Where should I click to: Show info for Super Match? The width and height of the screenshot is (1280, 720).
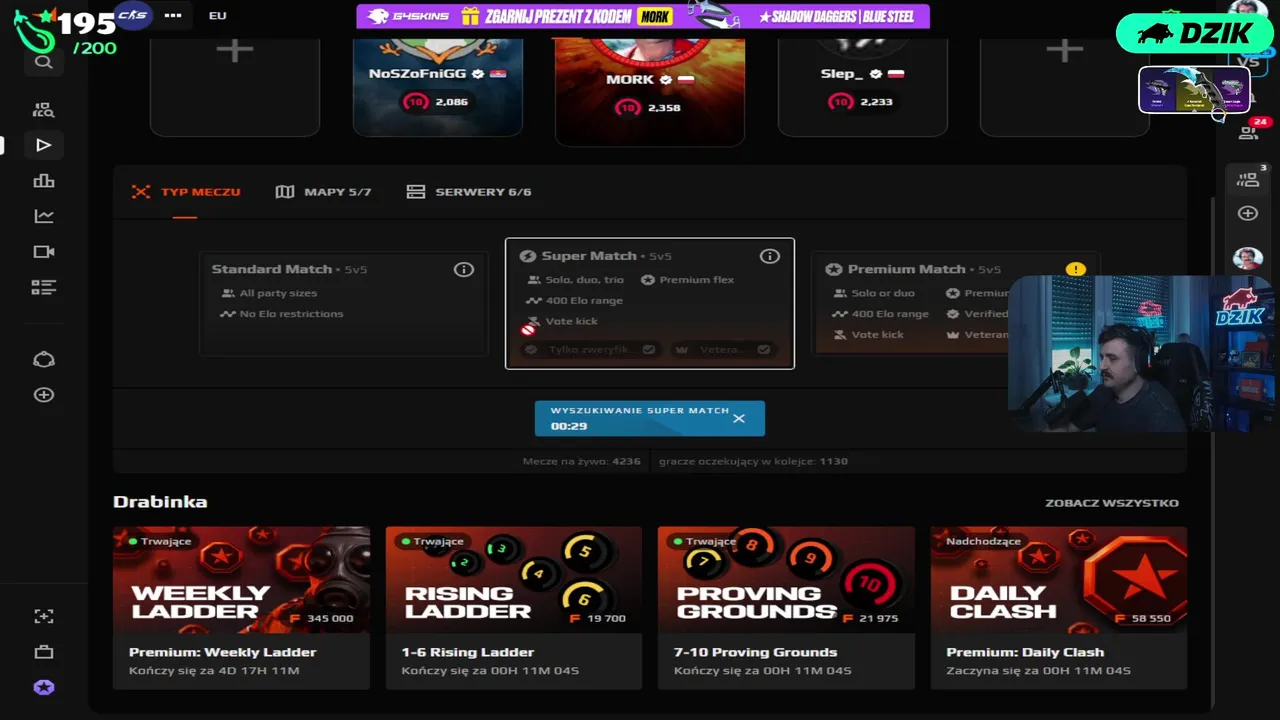769,256
